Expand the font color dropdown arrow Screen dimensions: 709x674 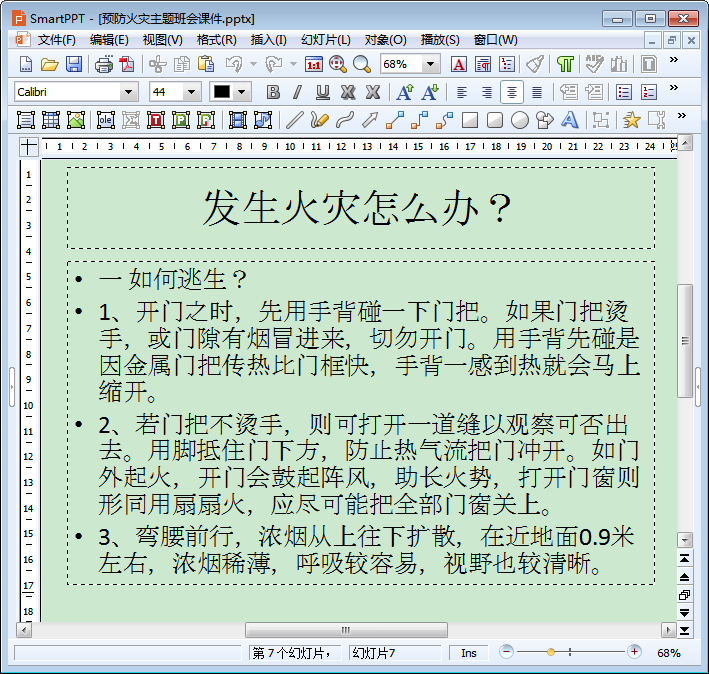(242, 92)
